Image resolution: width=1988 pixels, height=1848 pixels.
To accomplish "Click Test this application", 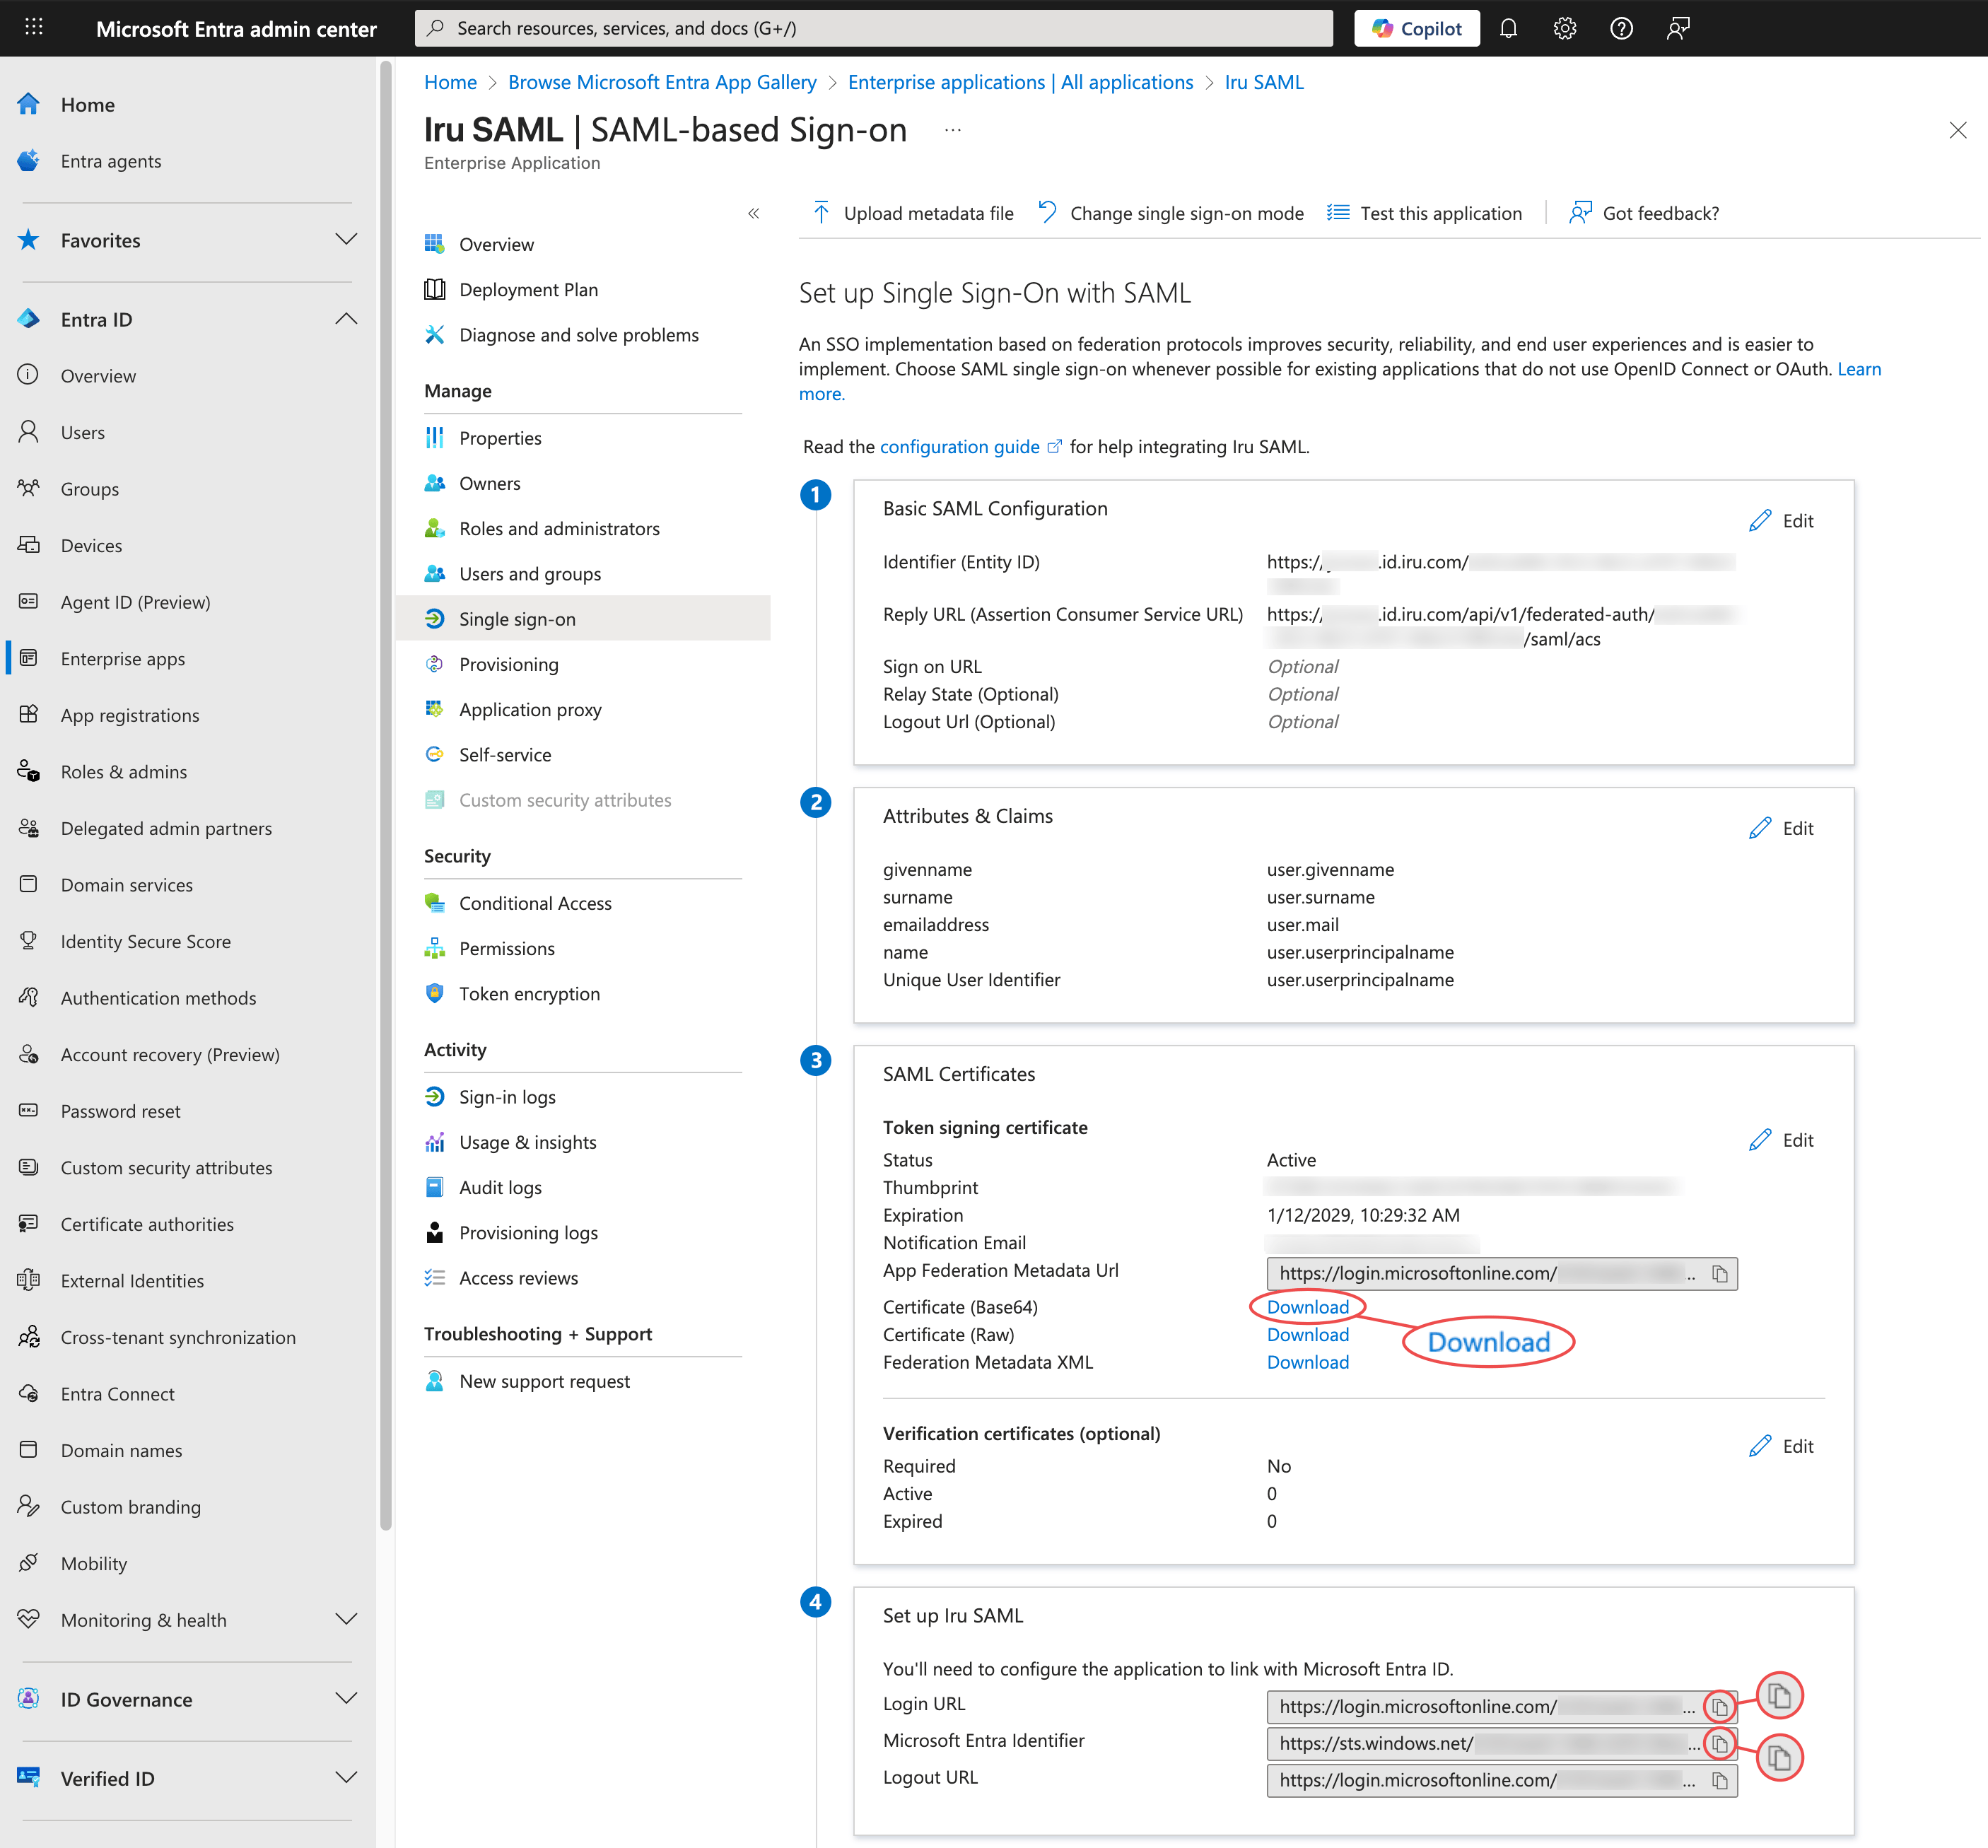I will 1424,213.
